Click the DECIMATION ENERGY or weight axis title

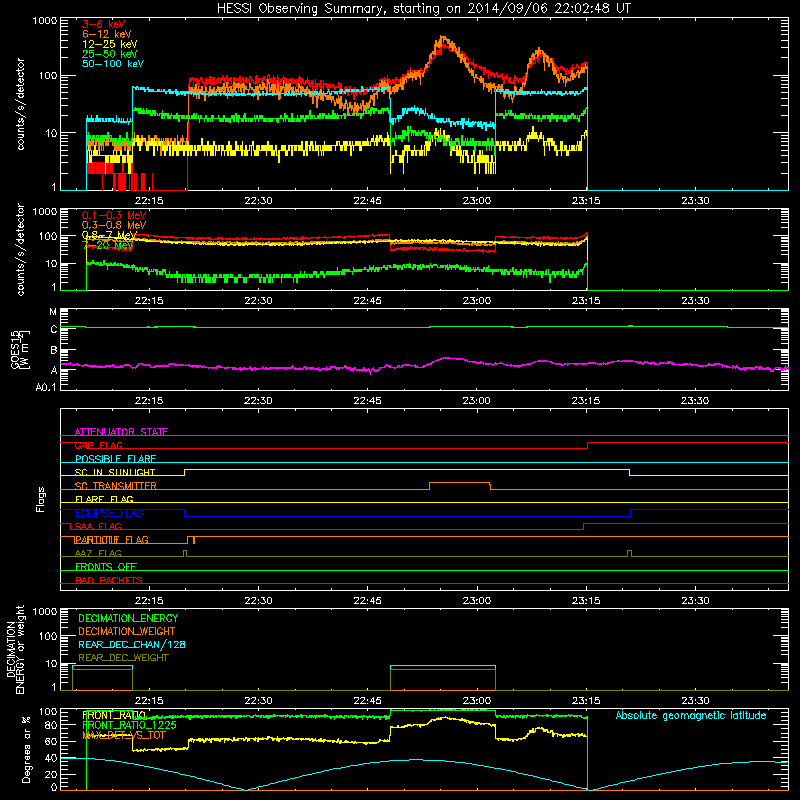tap(15, 649)
